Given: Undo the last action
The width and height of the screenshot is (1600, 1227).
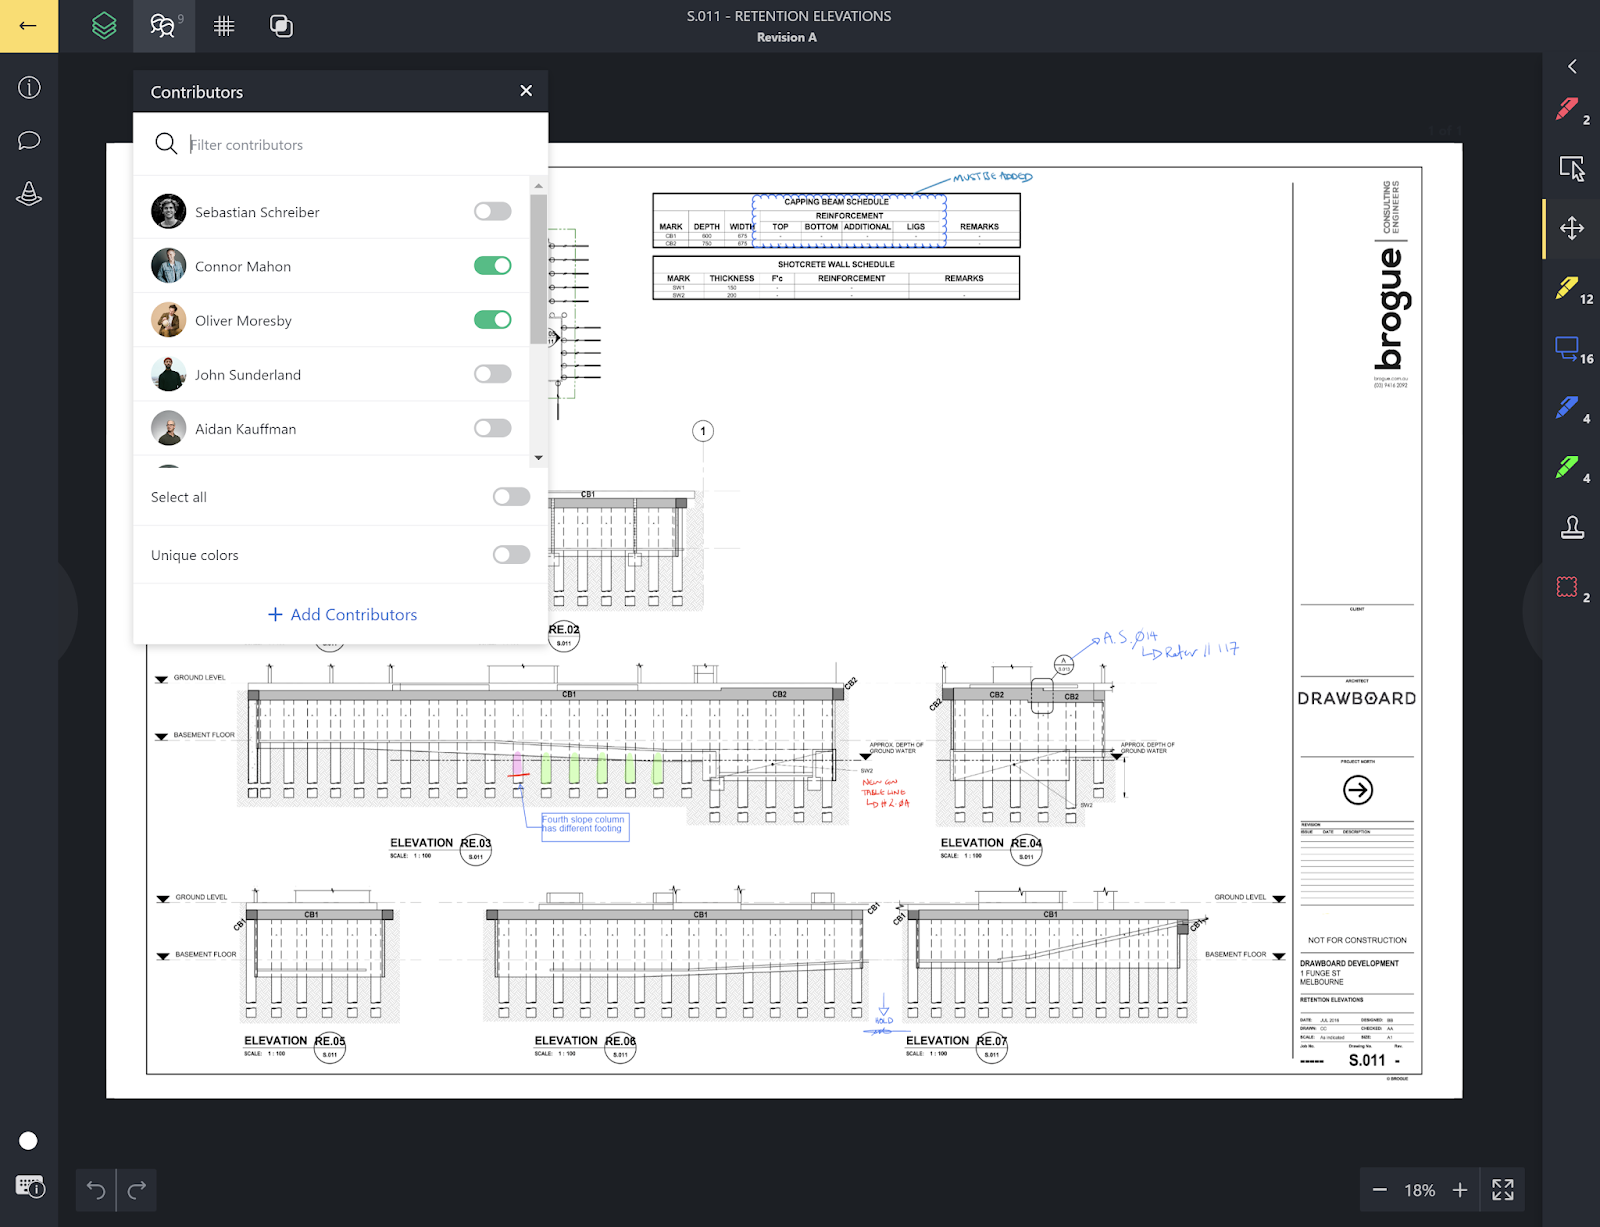Looking at the screenshot, I should click(95, 1190).
